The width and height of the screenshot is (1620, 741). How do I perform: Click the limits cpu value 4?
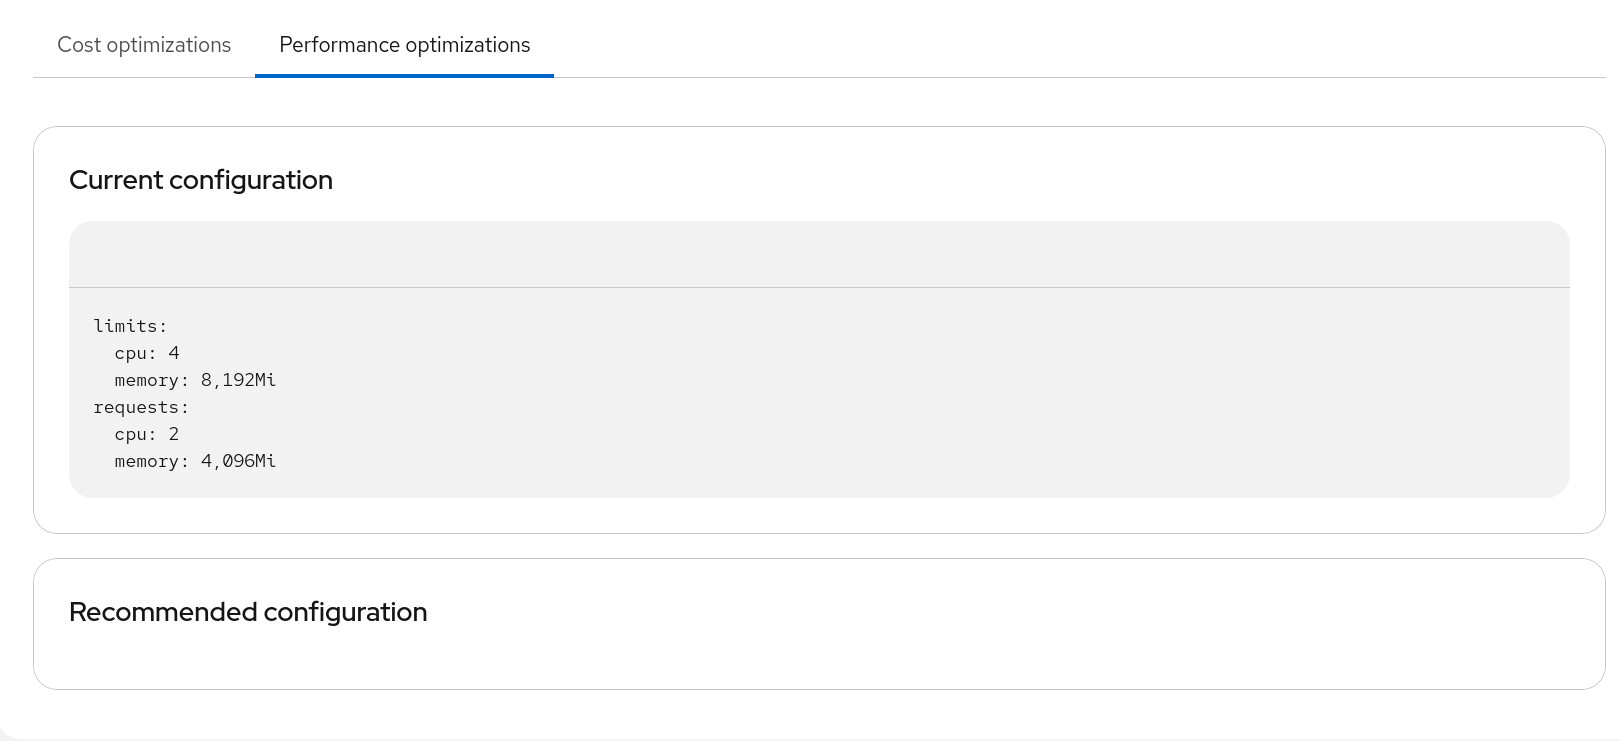174,353
